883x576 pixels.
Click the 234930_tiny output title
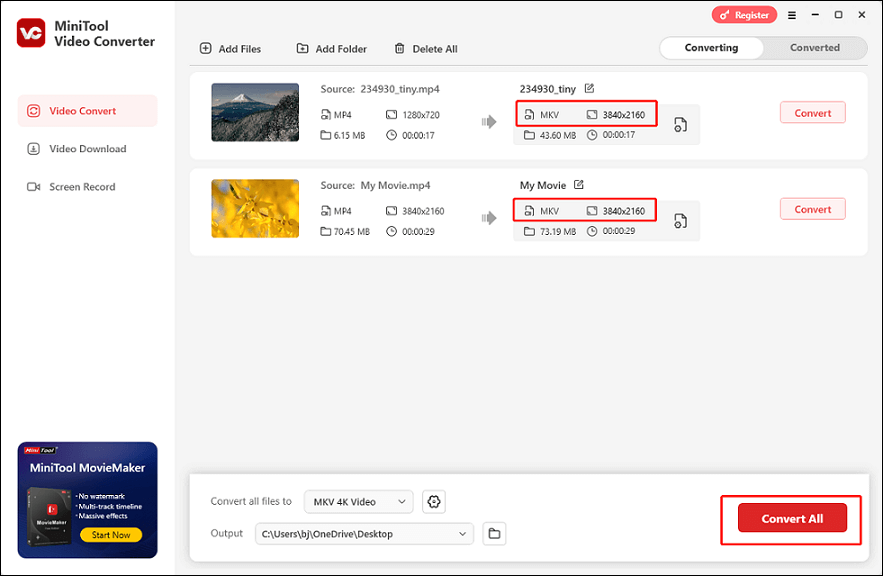tap(547, 89)
